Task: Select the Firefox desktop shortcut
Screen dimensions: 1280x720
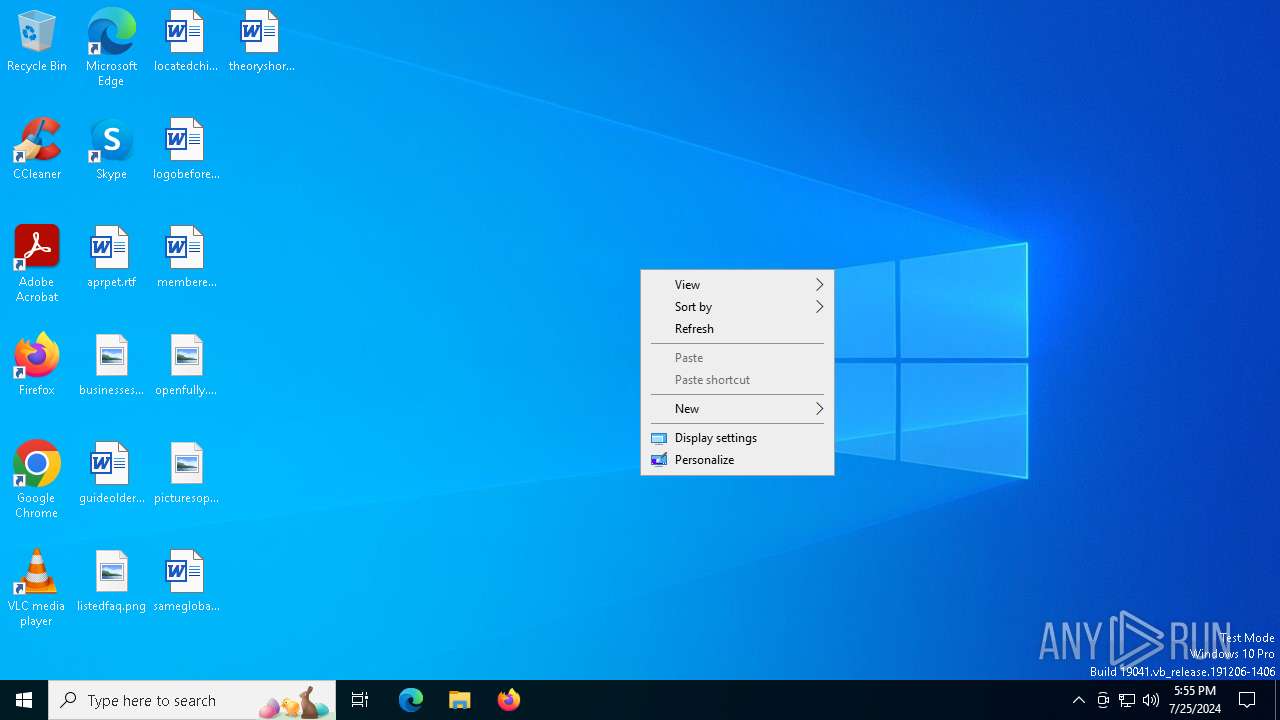Action: pos(37,366)
